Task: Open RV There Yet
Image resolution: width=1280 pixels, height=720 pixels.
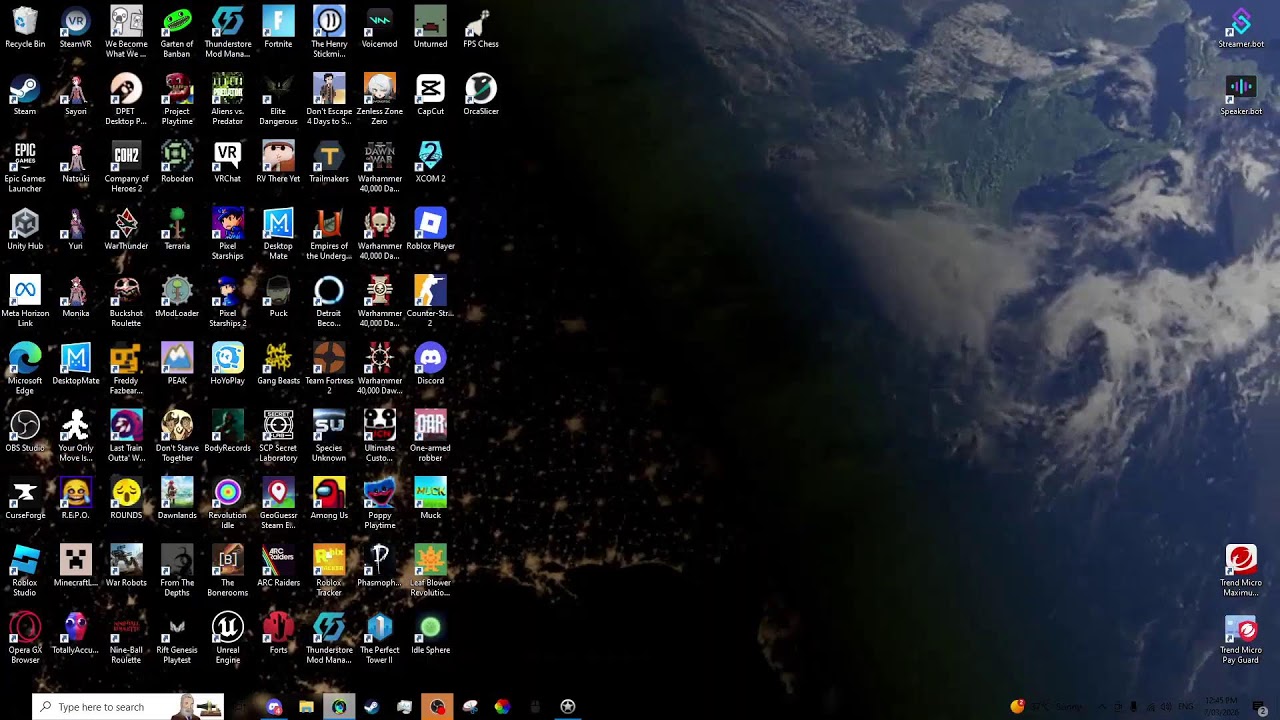Action: click(x=278, y=162)
